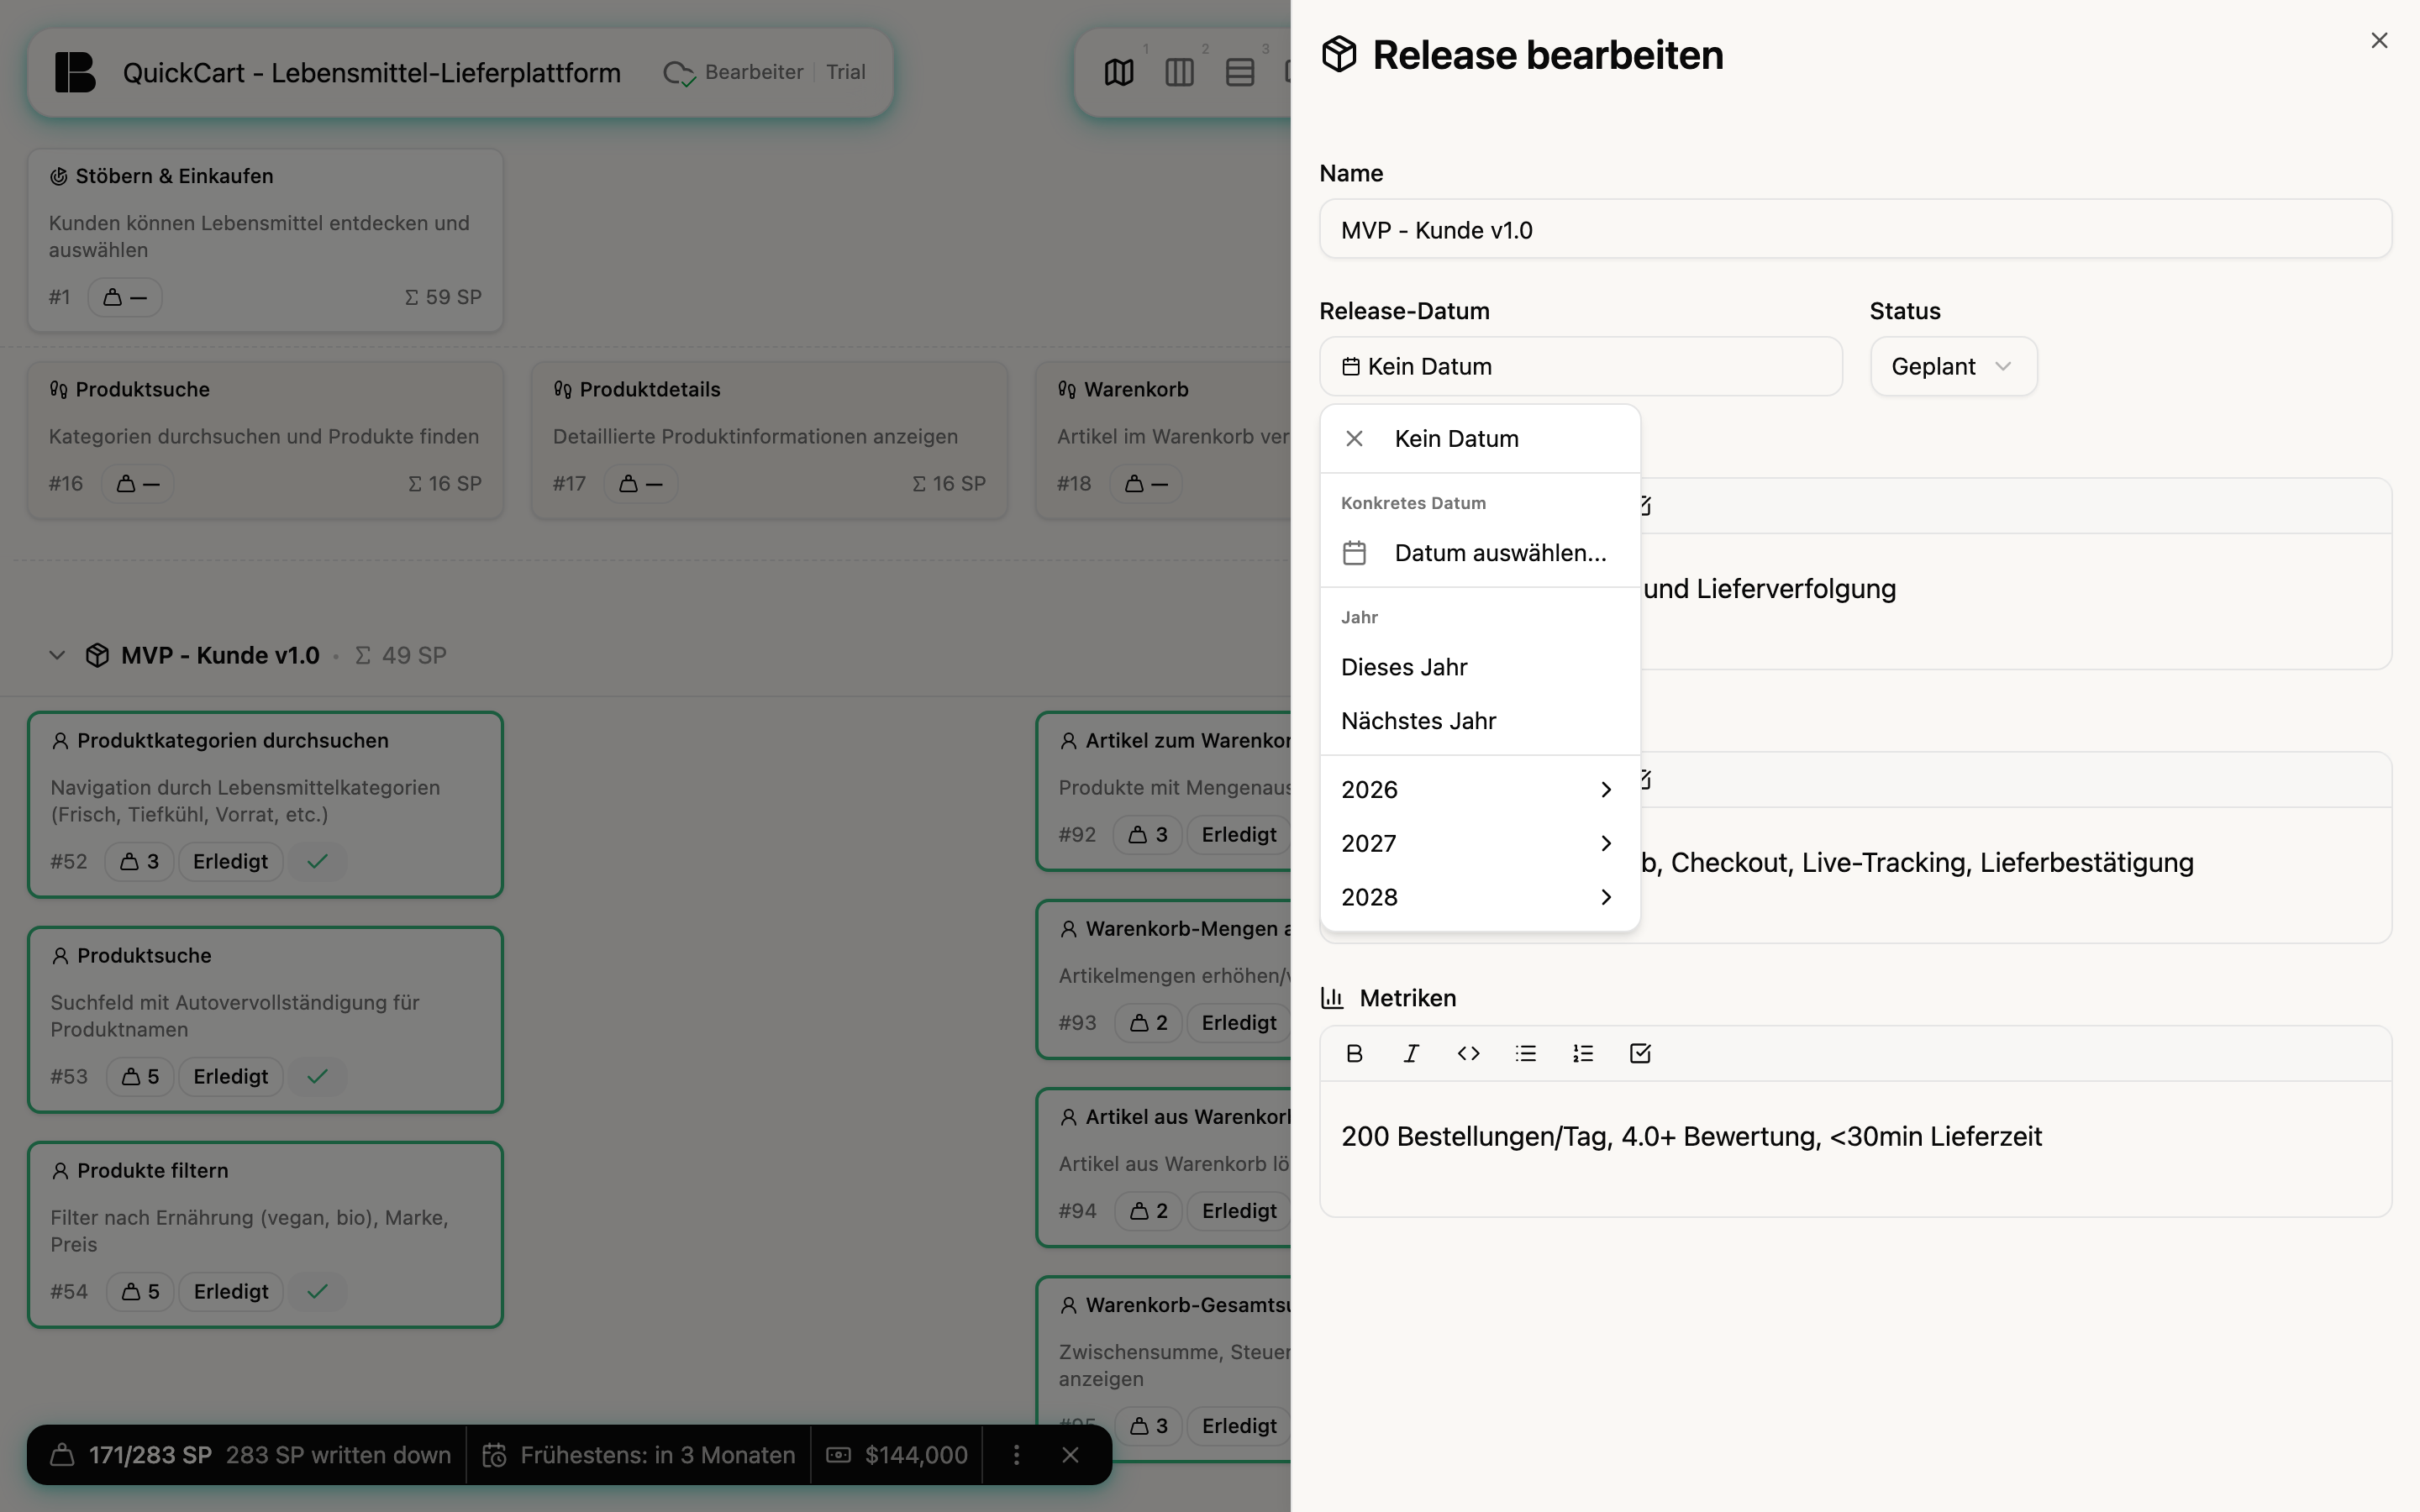Toggle done checkmark on story #54
The image size is (2420, 1512).
pos(318,1291)
